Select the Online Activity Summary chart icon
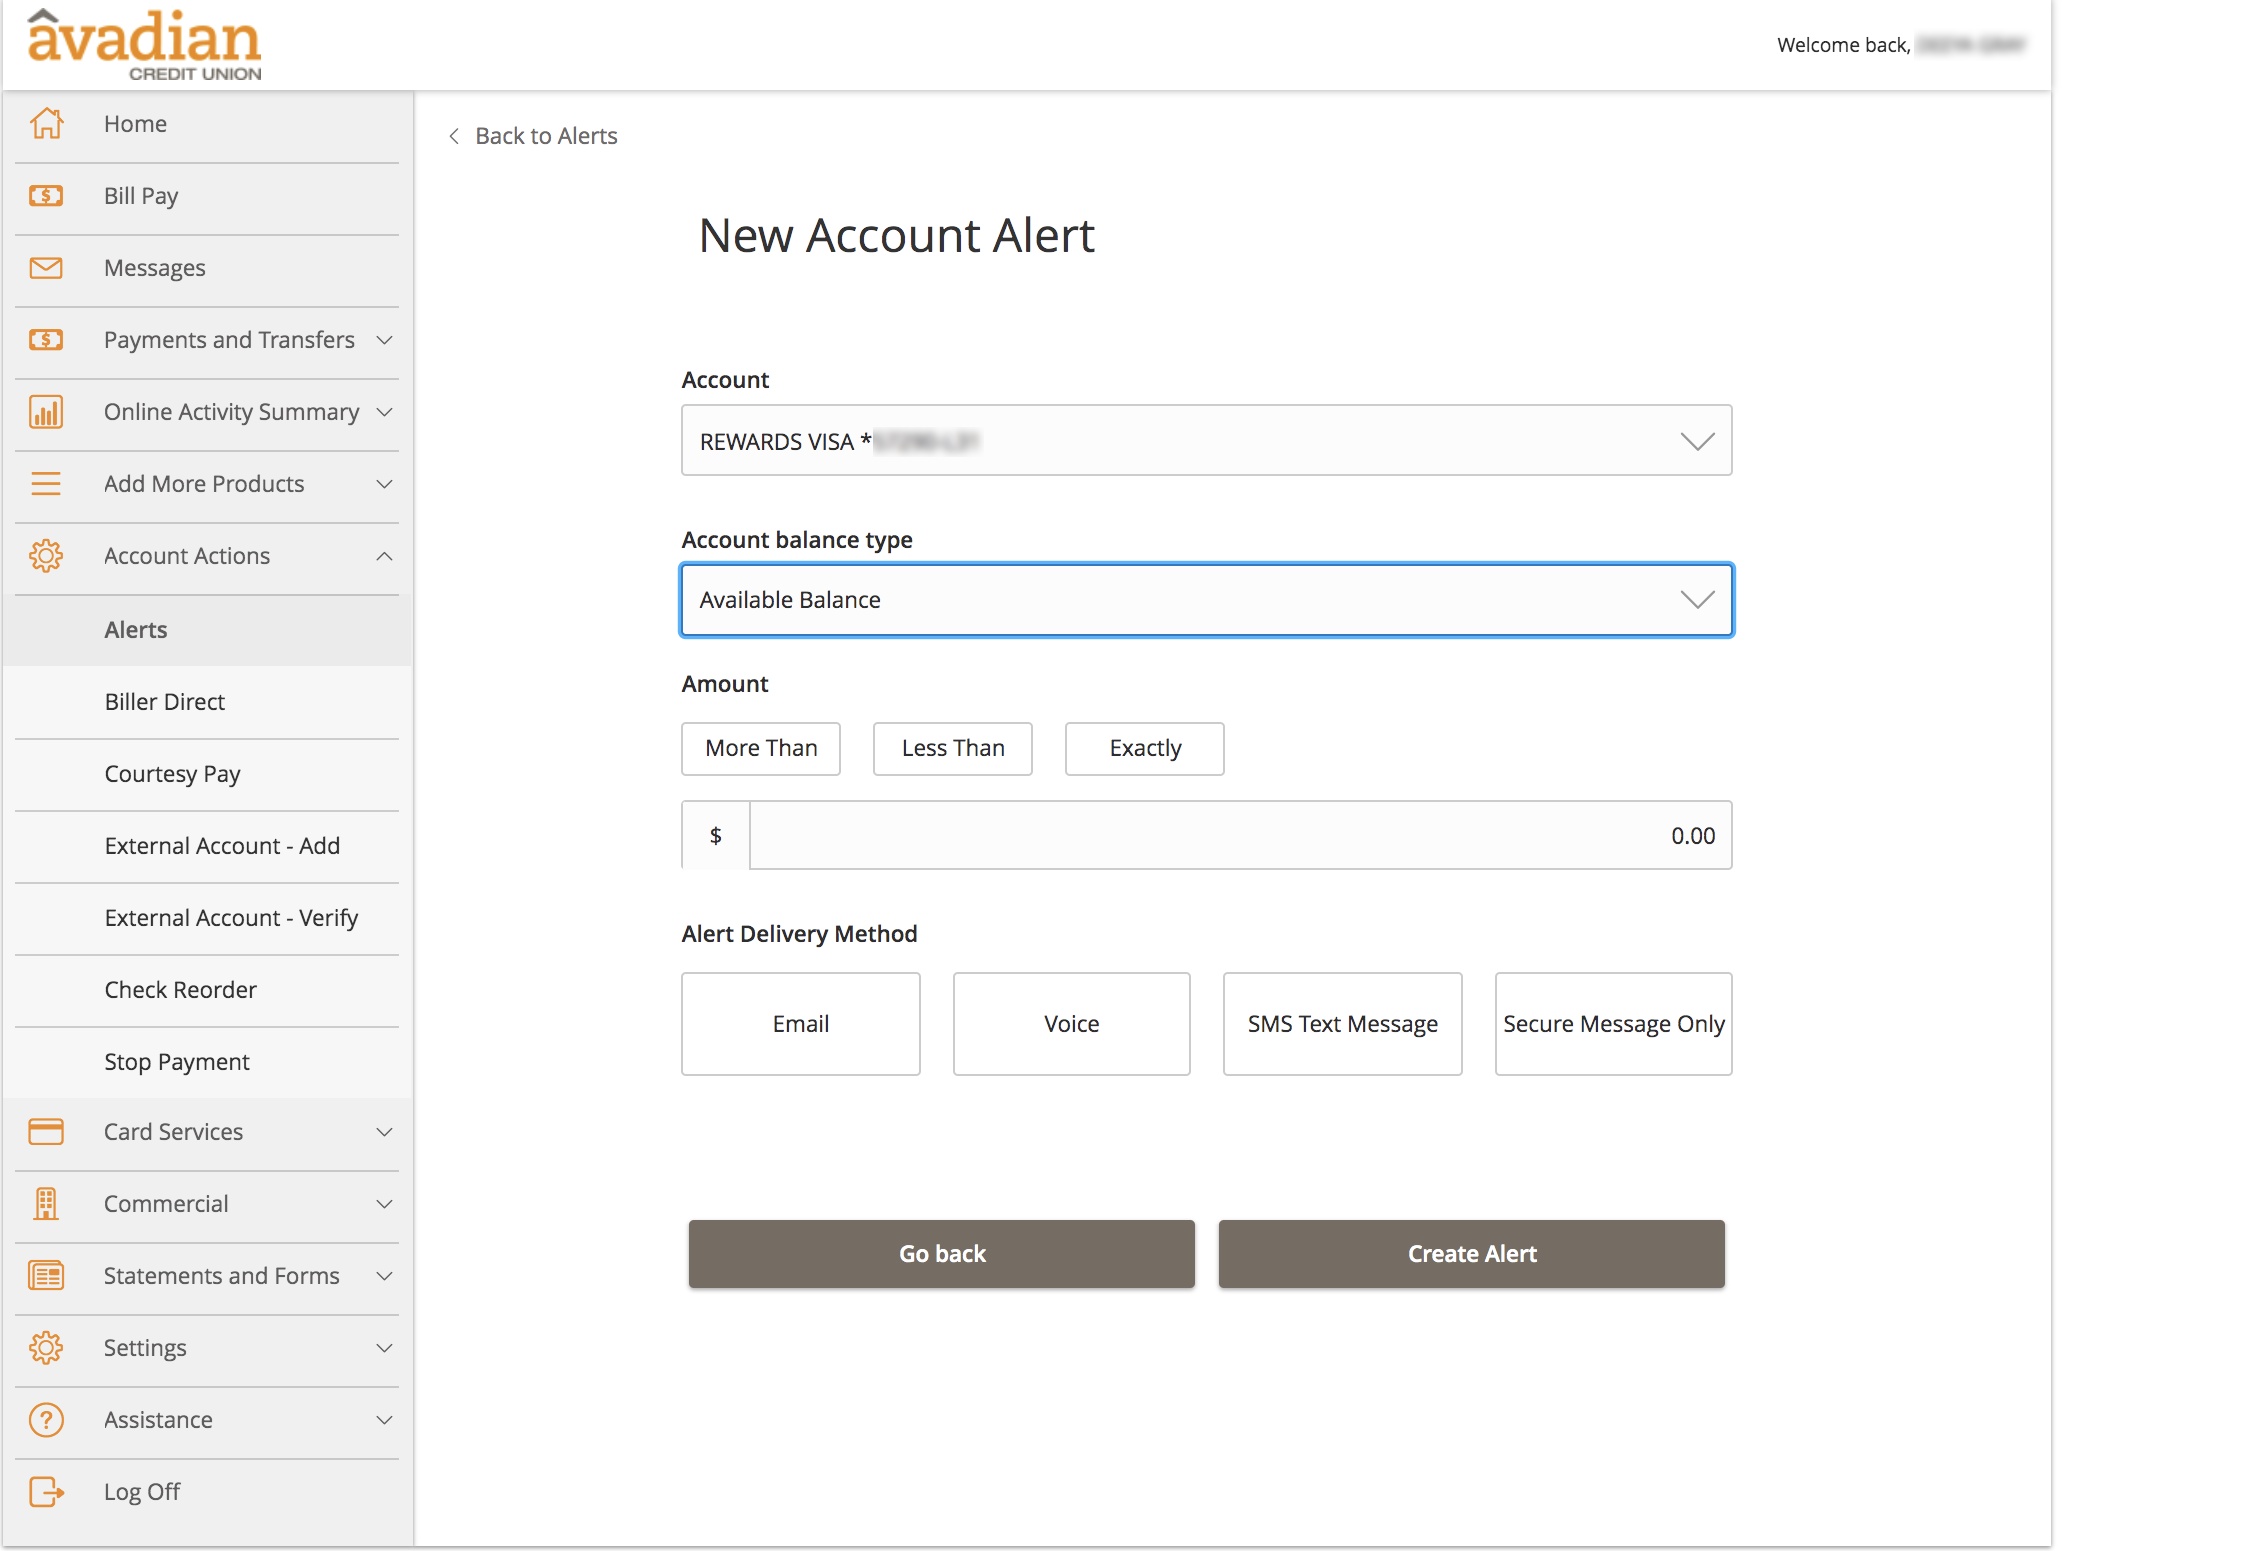 pos(46,411)
